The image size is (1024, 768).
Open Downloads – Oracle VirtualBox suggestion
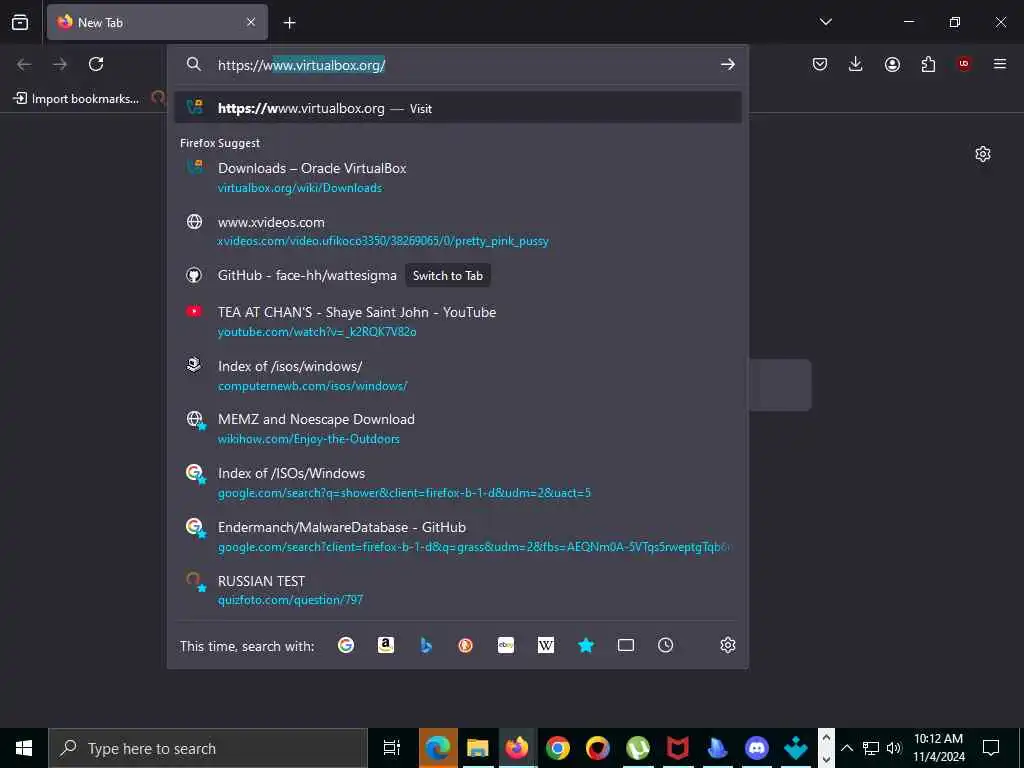[458, 178]
